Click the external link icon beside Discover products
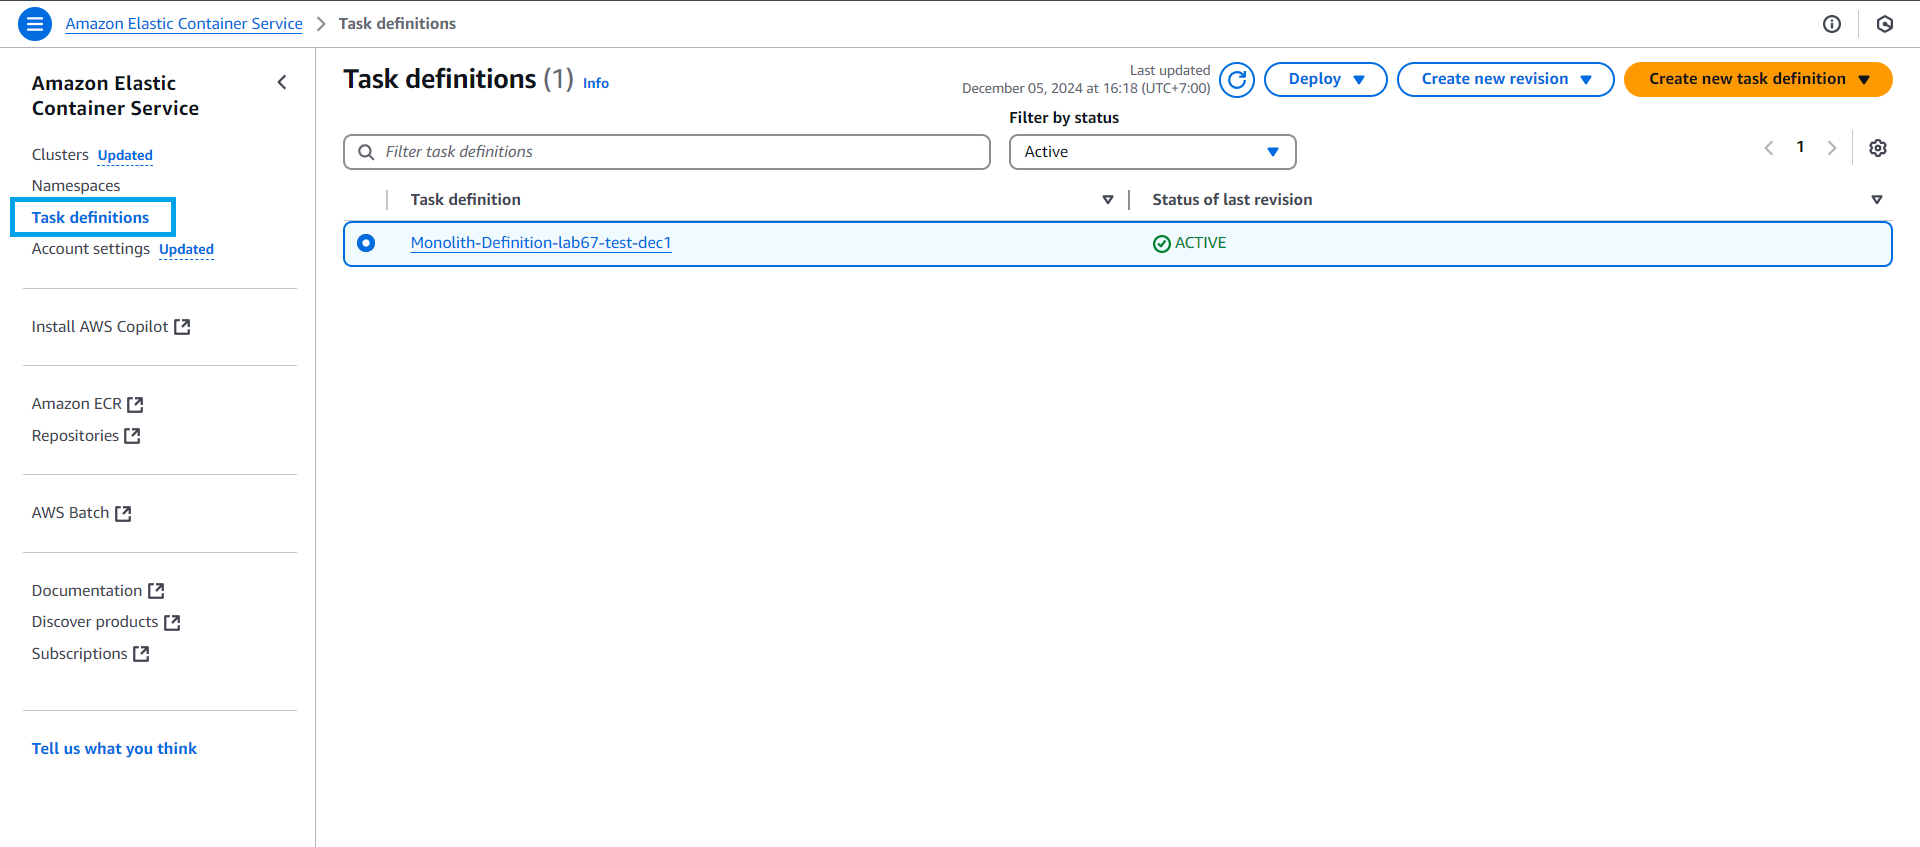 click(x=172, y=622)
